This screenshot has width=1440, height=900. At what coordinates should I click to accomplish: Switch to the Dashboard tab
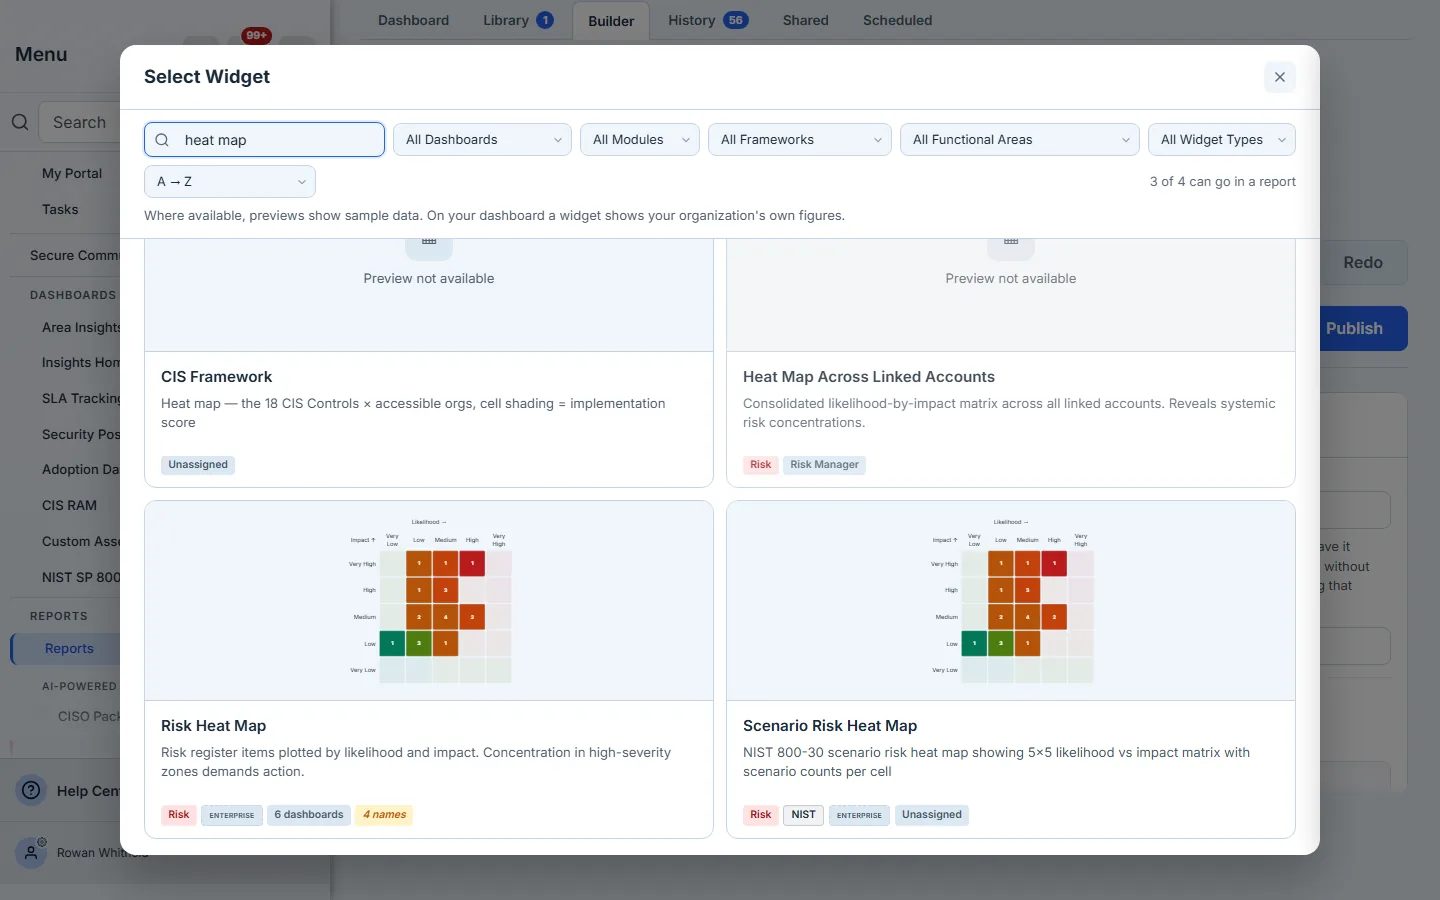(413, 20)
